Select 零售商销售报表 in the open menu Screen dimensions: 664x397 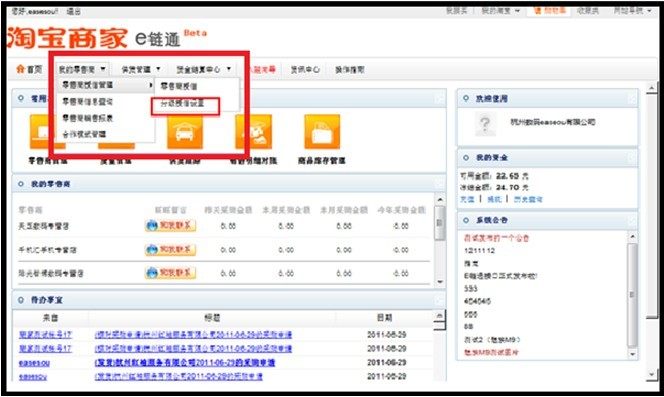(x=88, y=118)
